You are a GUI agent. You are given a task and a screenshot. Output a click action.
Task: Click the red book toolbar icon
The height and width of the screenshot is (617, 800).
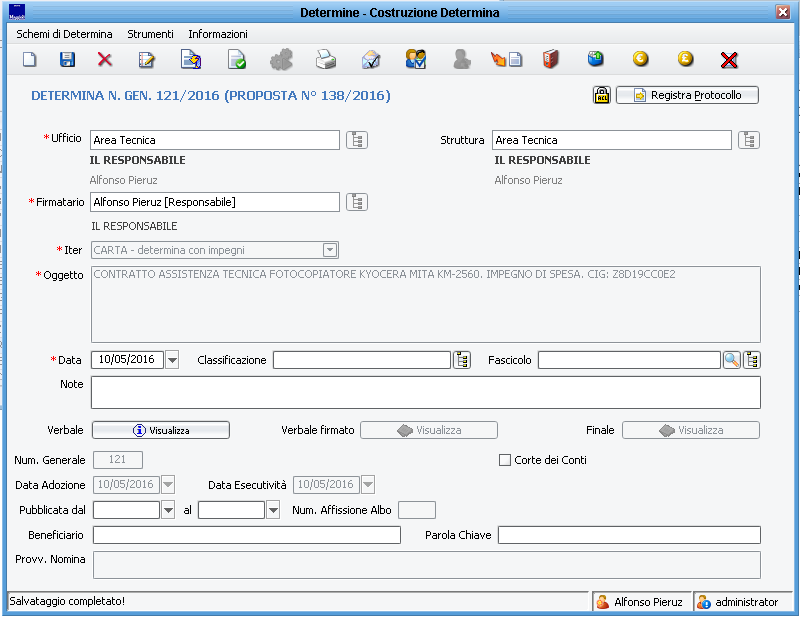point(550,60)
